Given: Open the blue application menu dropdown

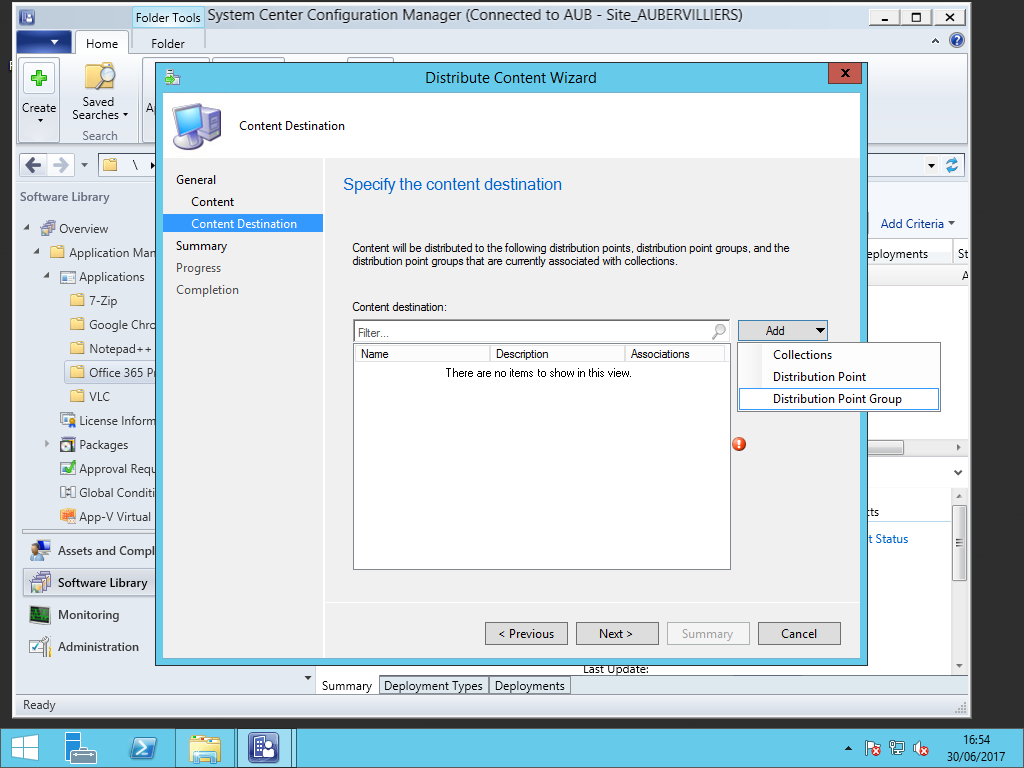Looking at the screenshot, I should [43, 42].
